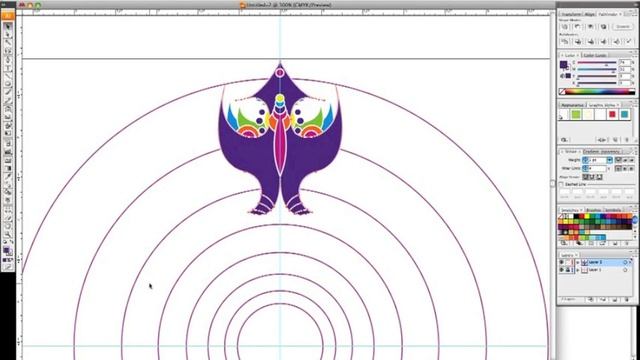Select the Layer 1 row
The width and height of the screenshot is (640, 360).
596,270
